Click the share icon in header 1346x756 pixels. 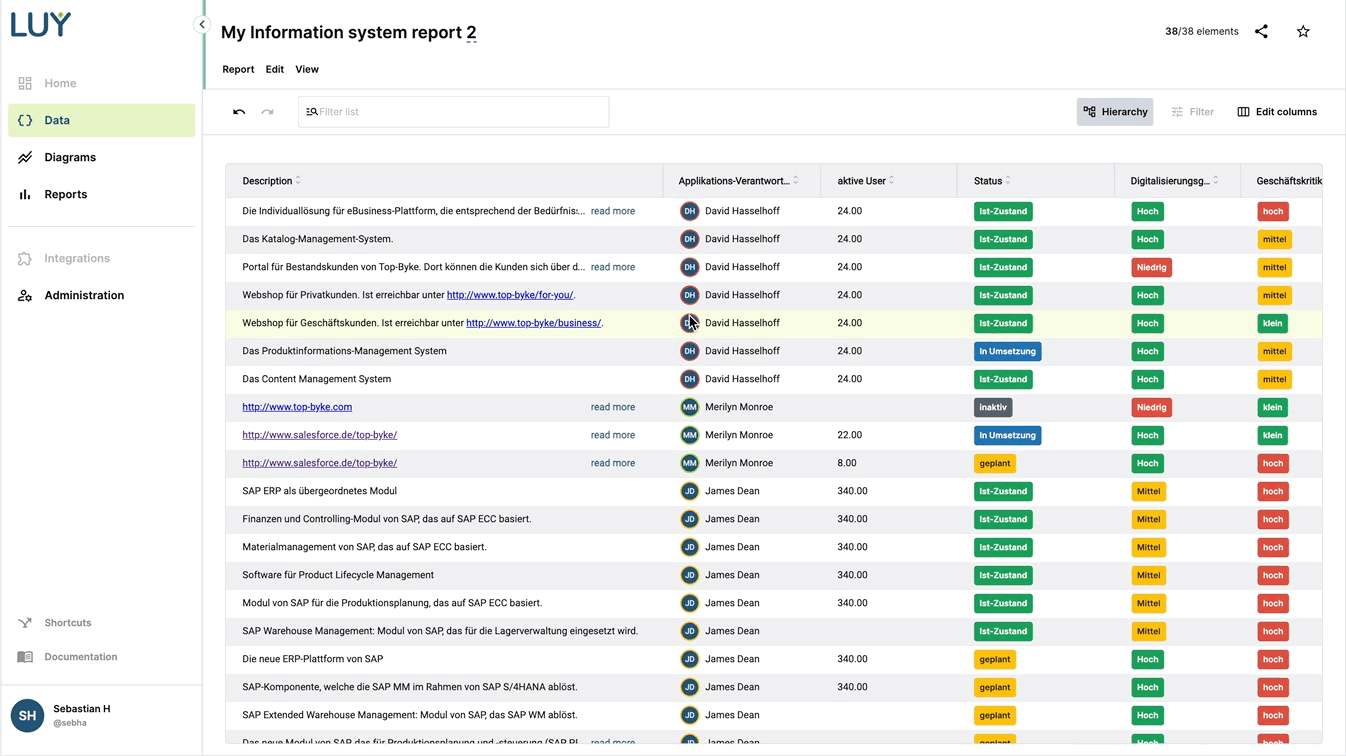pyautogui.click(x=1261, y=32)
